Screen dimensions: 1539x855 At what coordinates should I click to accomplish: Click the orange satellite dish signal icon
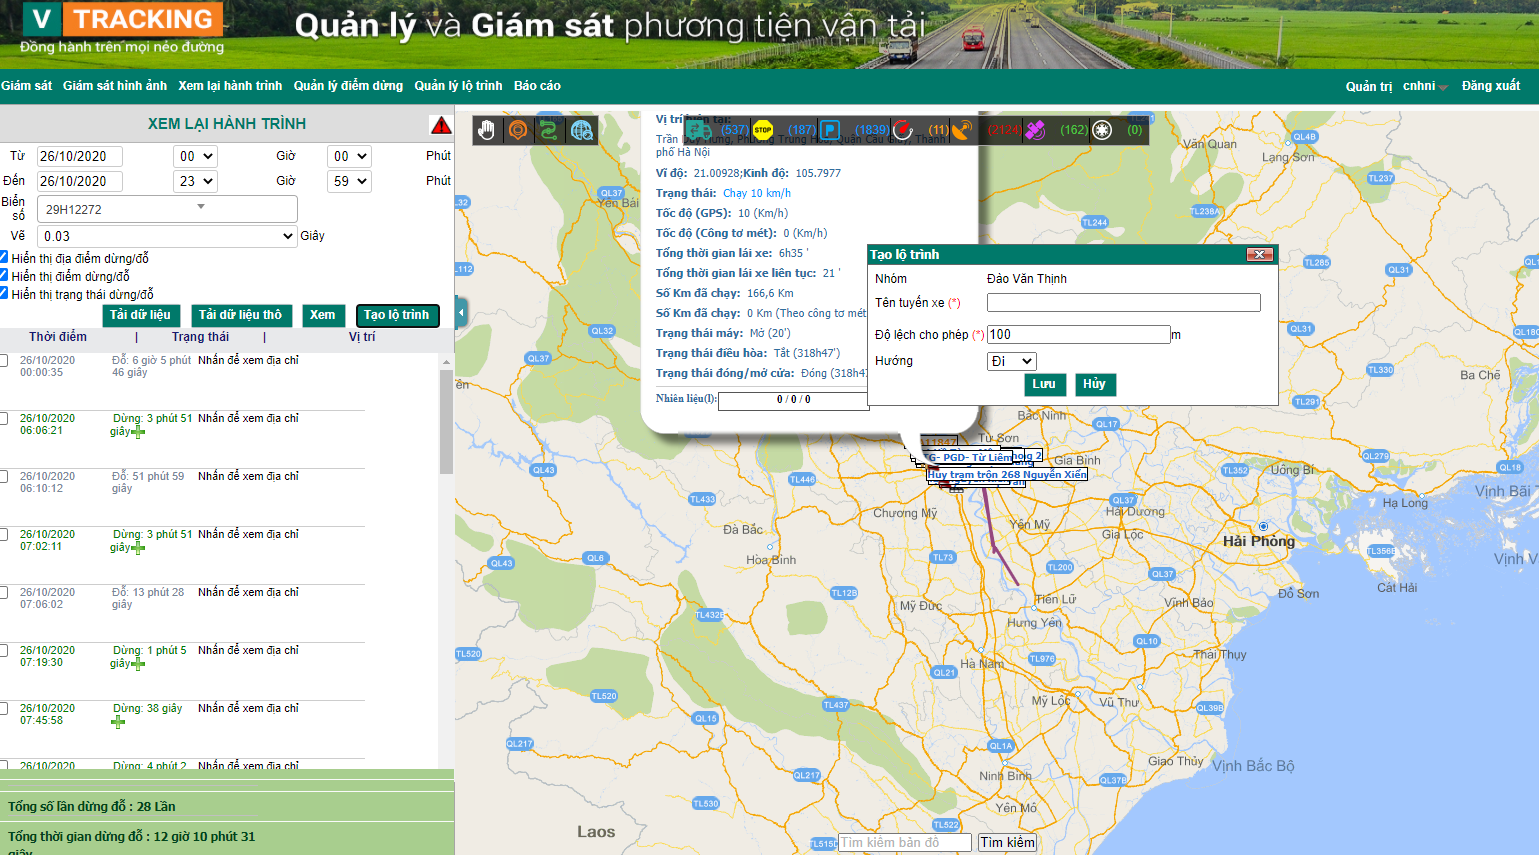(x=962, y=130)
